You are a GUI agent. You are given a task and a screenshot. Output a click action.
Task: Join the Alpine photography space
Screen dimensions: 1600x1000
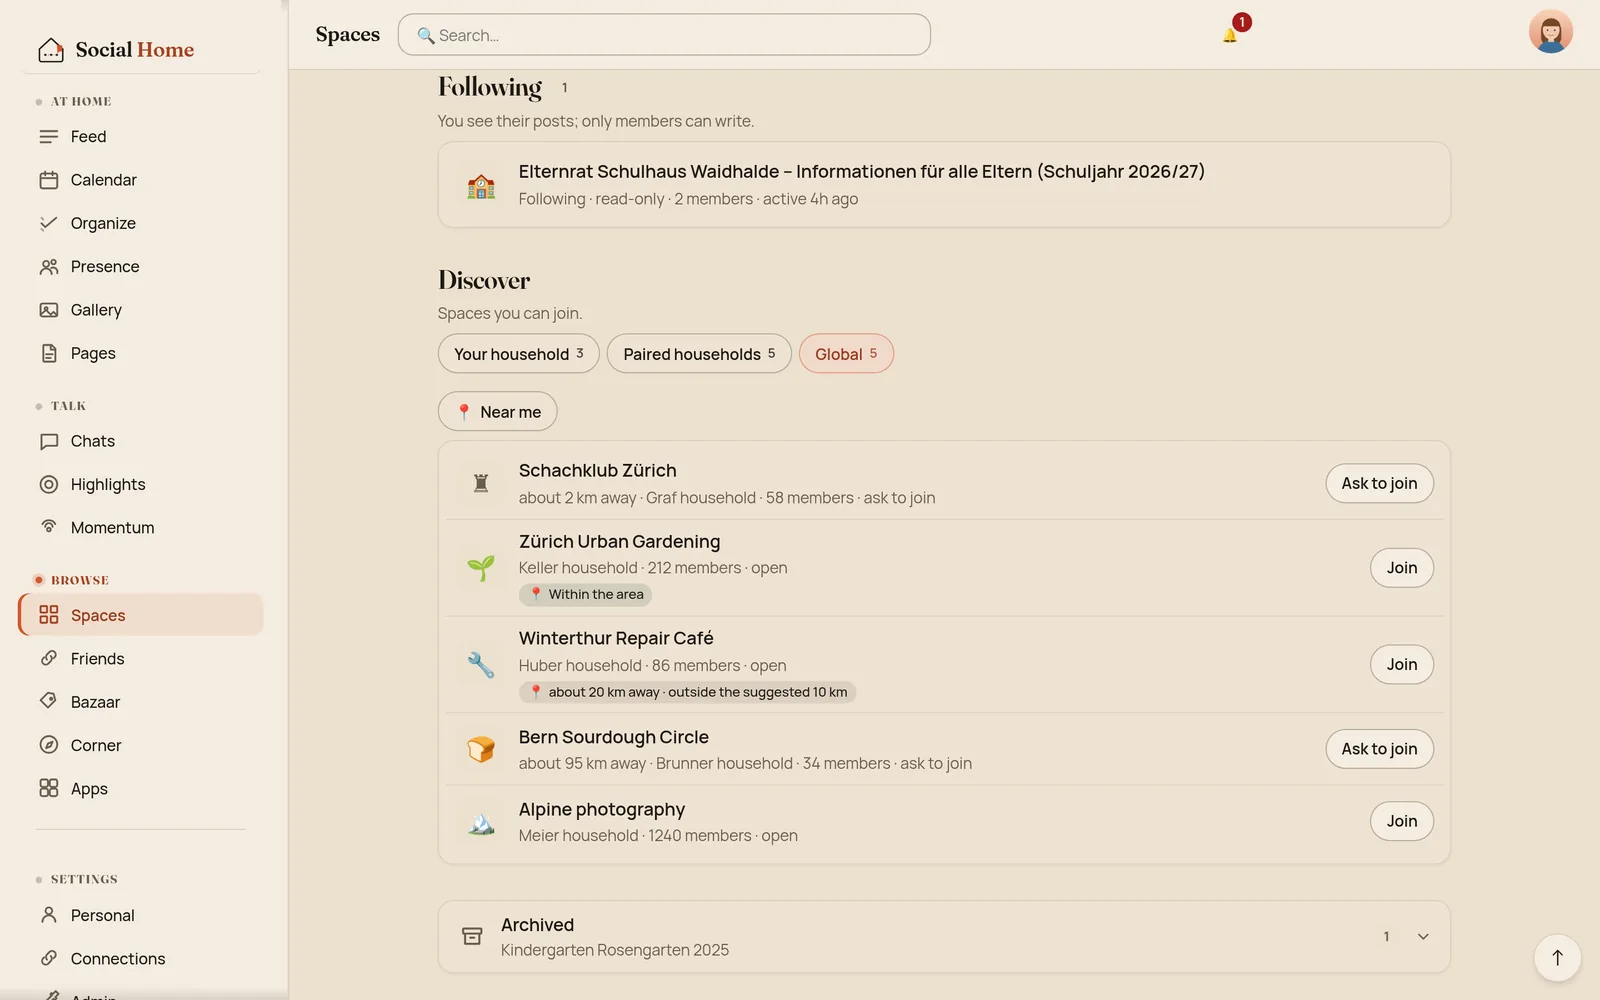point(1401,821)
